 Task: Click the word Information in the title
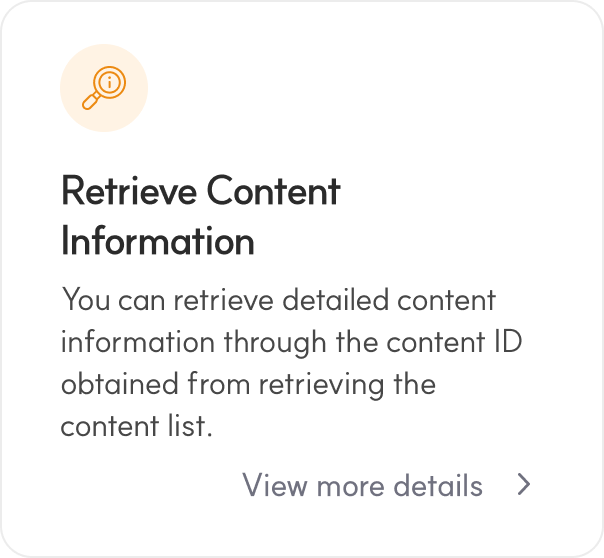157,241
